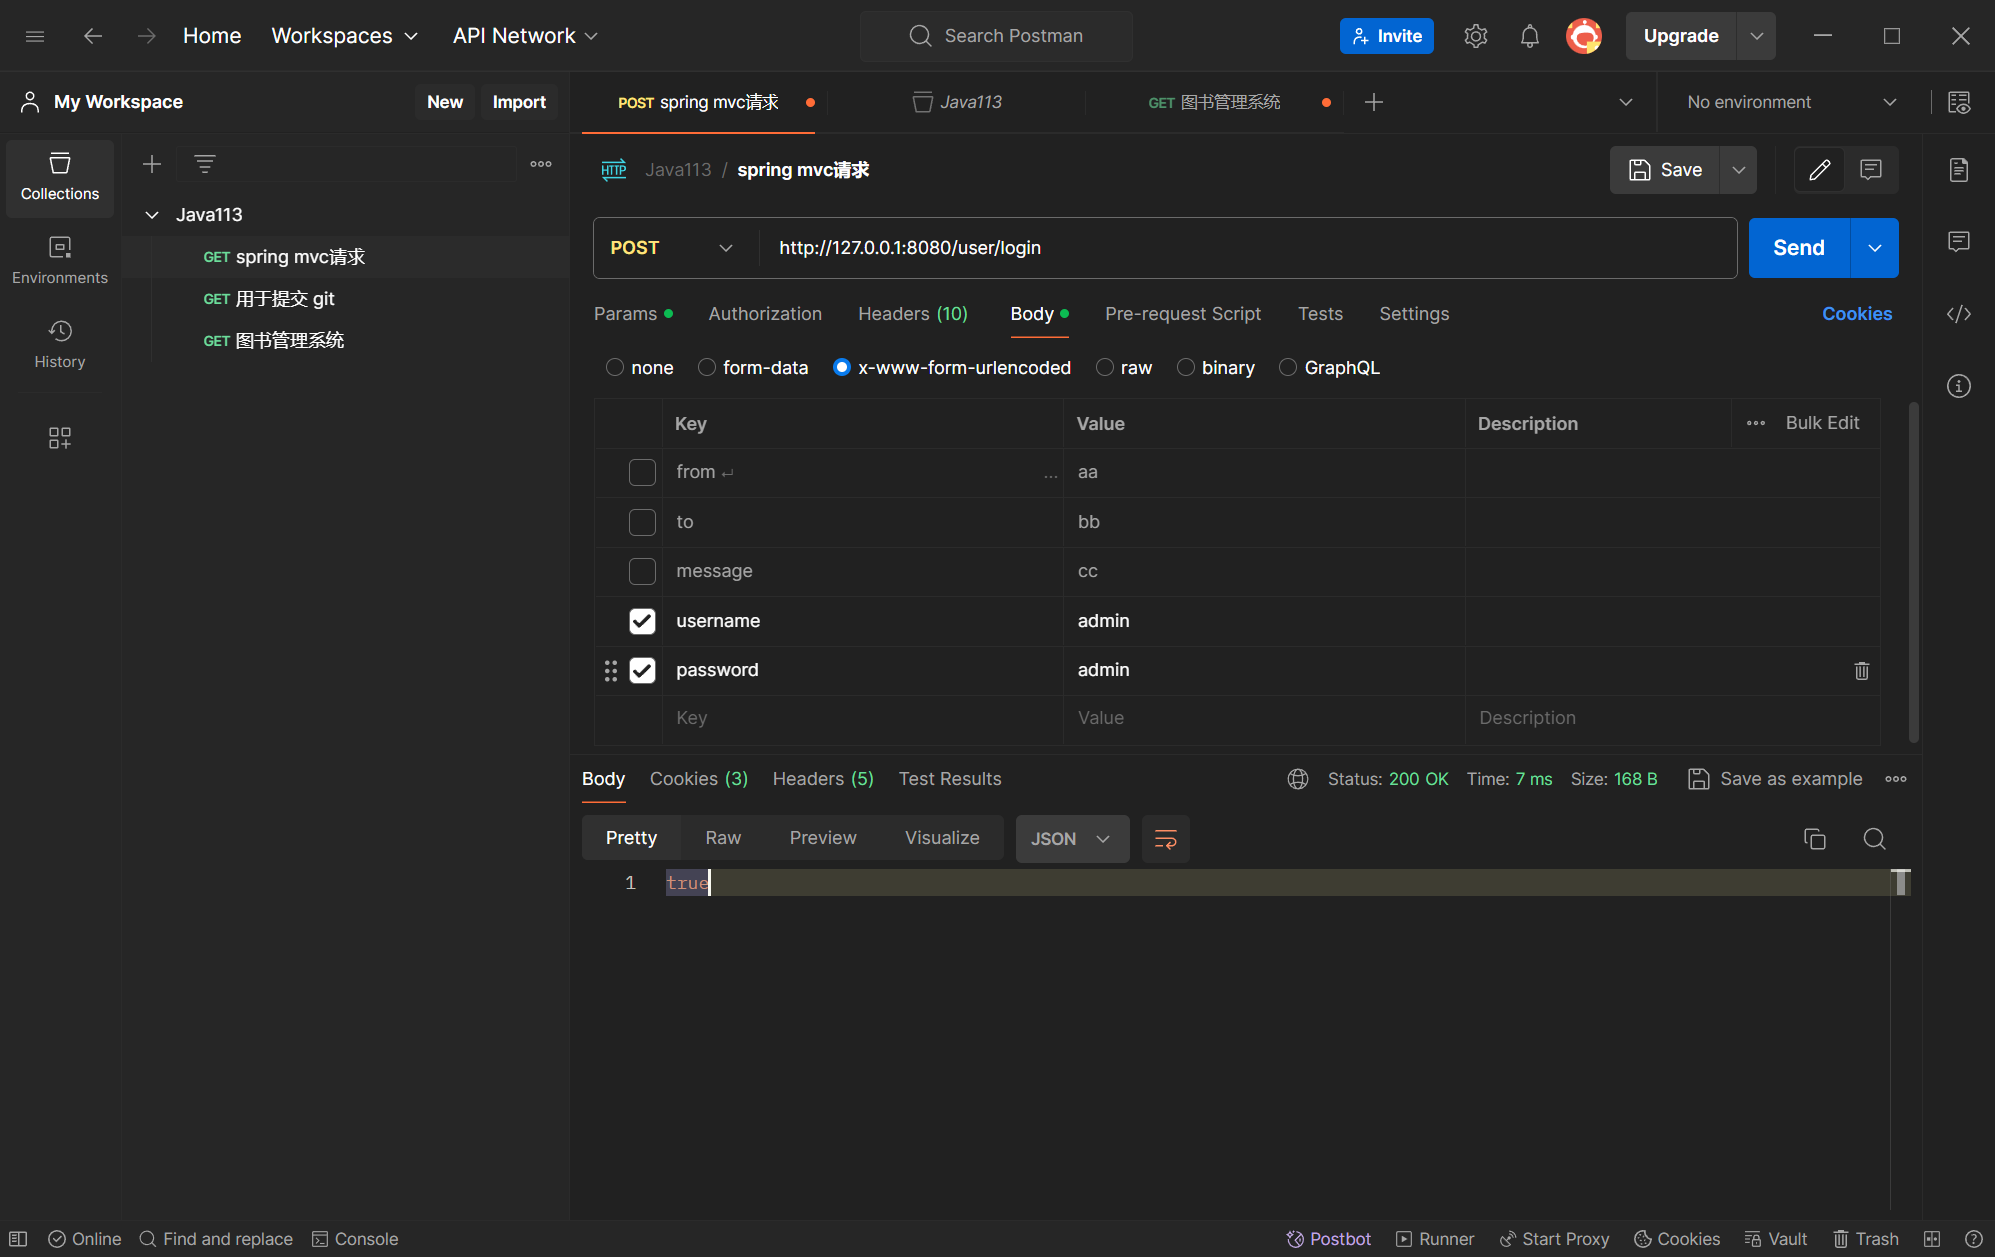This screenshot has width=1995, height=1257.
Task: Switch to the Pre-request Script tab
Action: point(1182,314)
